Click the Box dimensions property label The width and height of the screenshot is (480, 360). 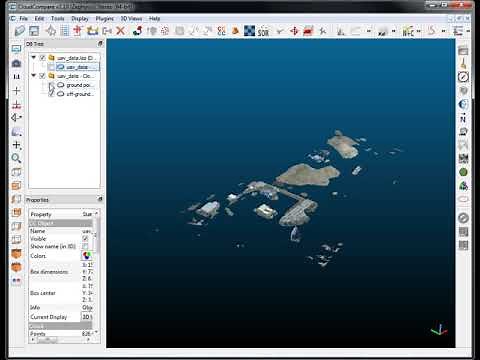coord(49,272)
